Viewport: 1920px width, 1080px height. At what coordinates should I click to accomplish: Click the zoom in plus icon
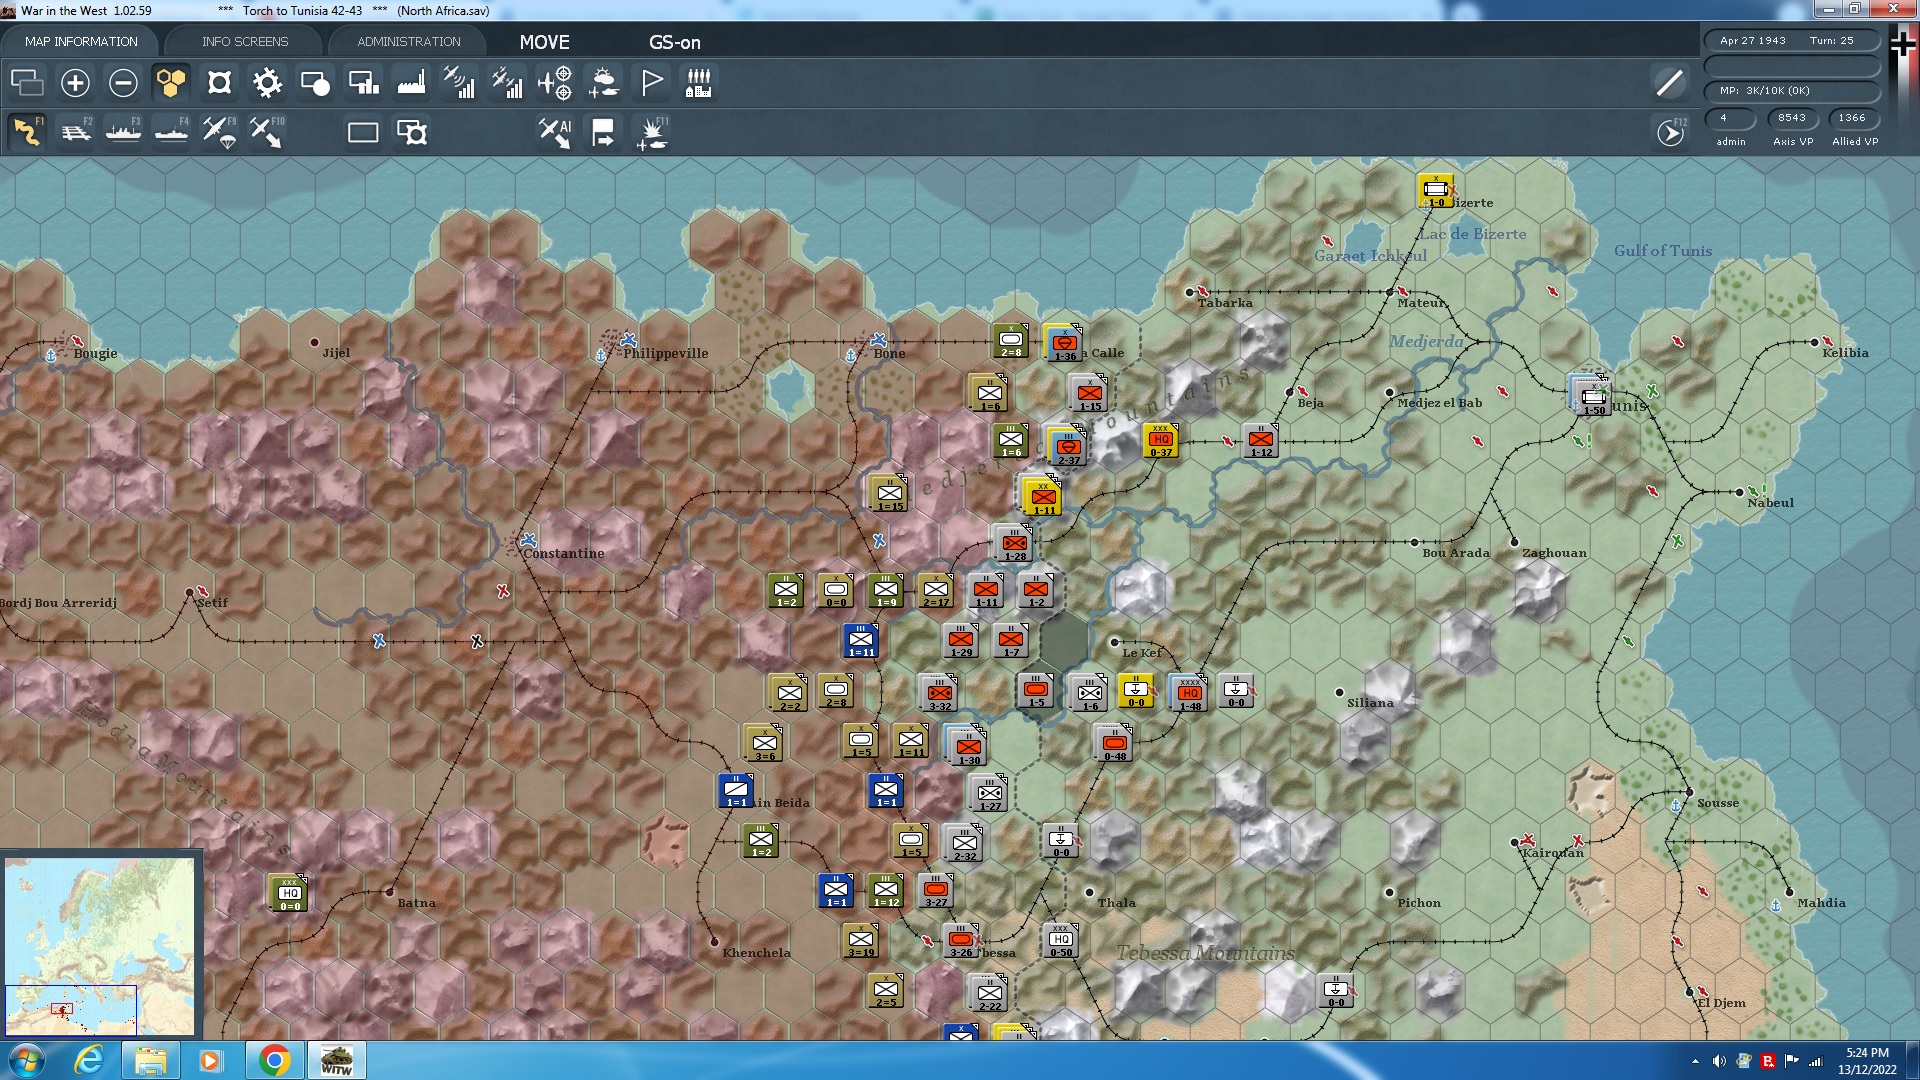coord(75,83)
